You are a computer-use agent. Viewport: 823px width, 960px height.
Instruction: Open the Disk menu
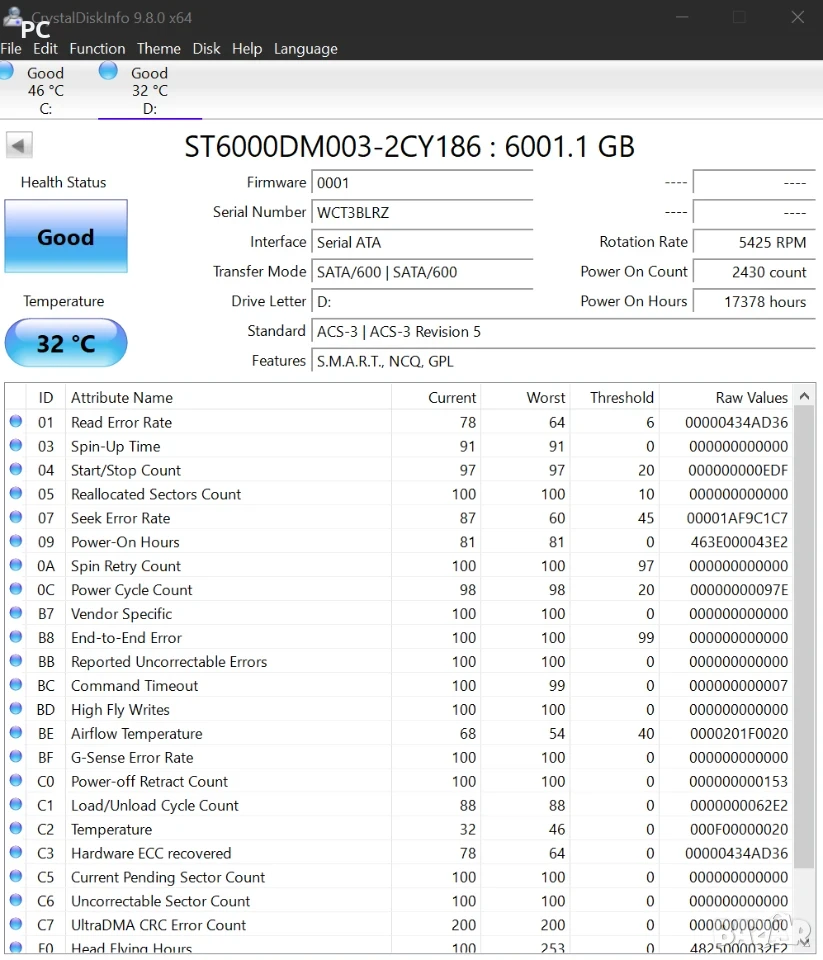tap(206, 49)
